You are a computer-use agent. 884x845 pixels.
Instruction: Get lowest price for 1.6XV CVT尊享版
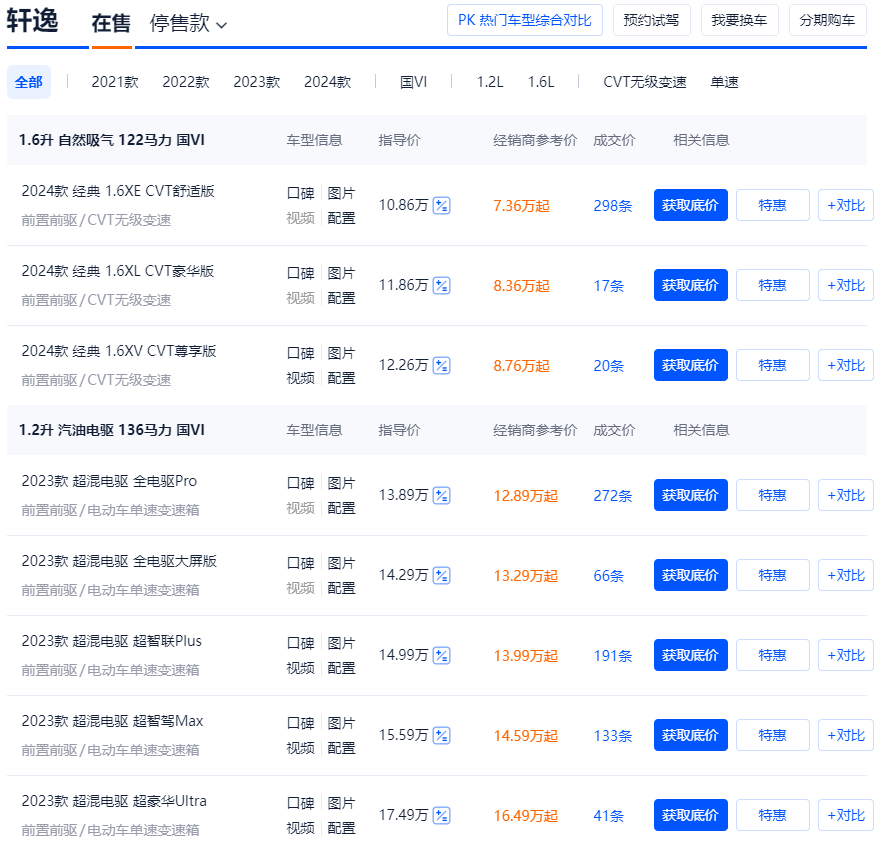tap(691, 365)
